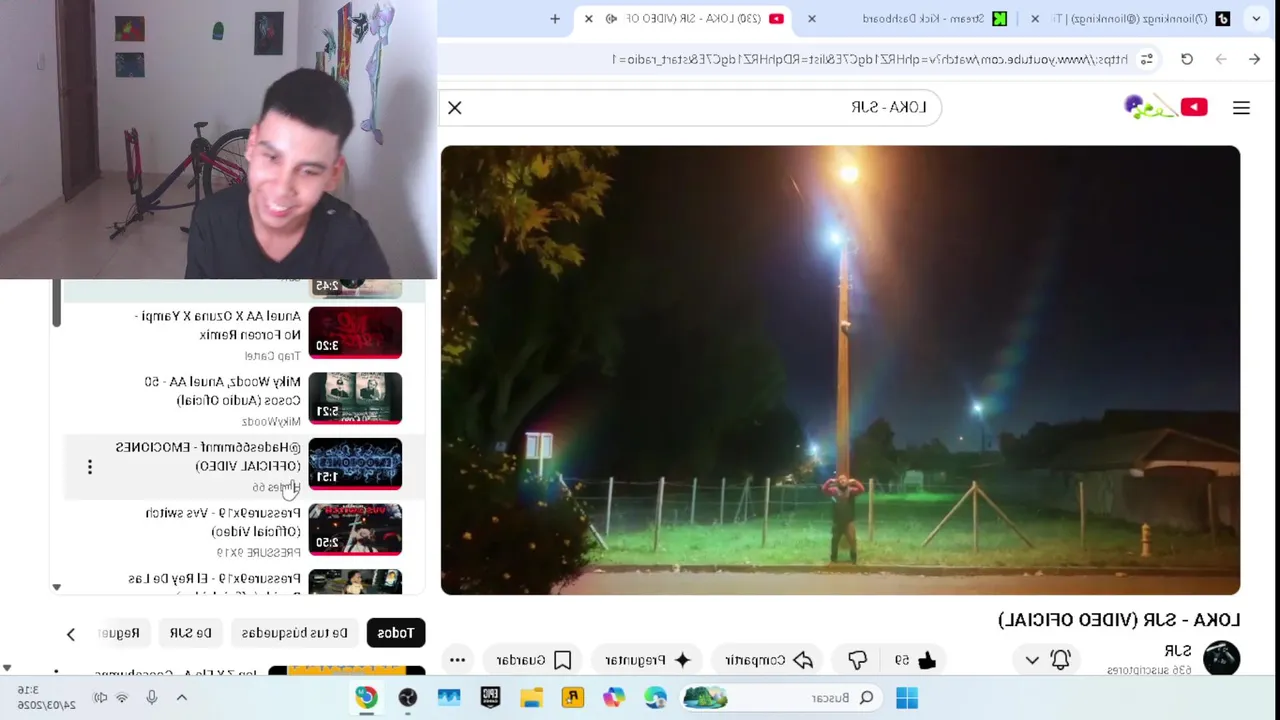The width and height of the screenshot is (1280, 720).
Task: Open clock and date 24/03/2026
Action: click(x=47, y=697)
